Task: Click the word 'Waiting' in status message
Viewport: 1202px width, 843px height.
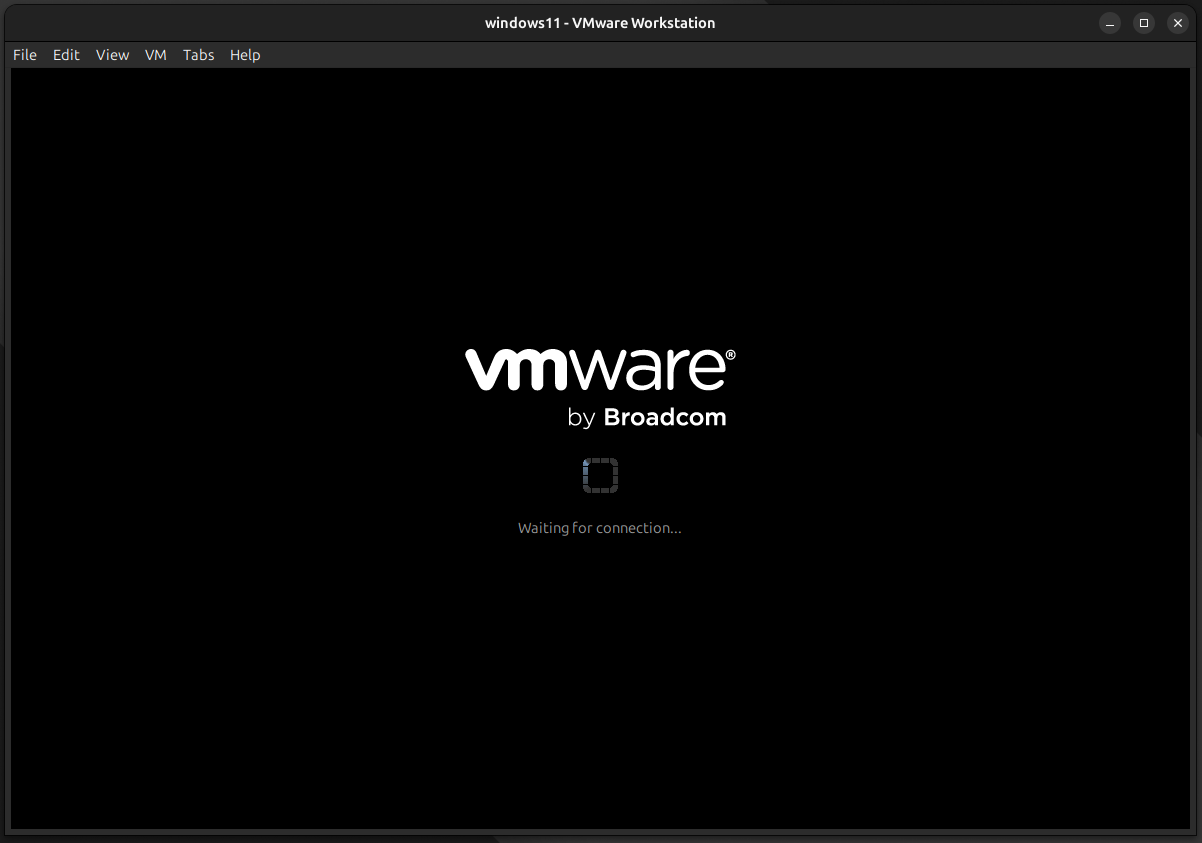Action: (x=543, y=528)
